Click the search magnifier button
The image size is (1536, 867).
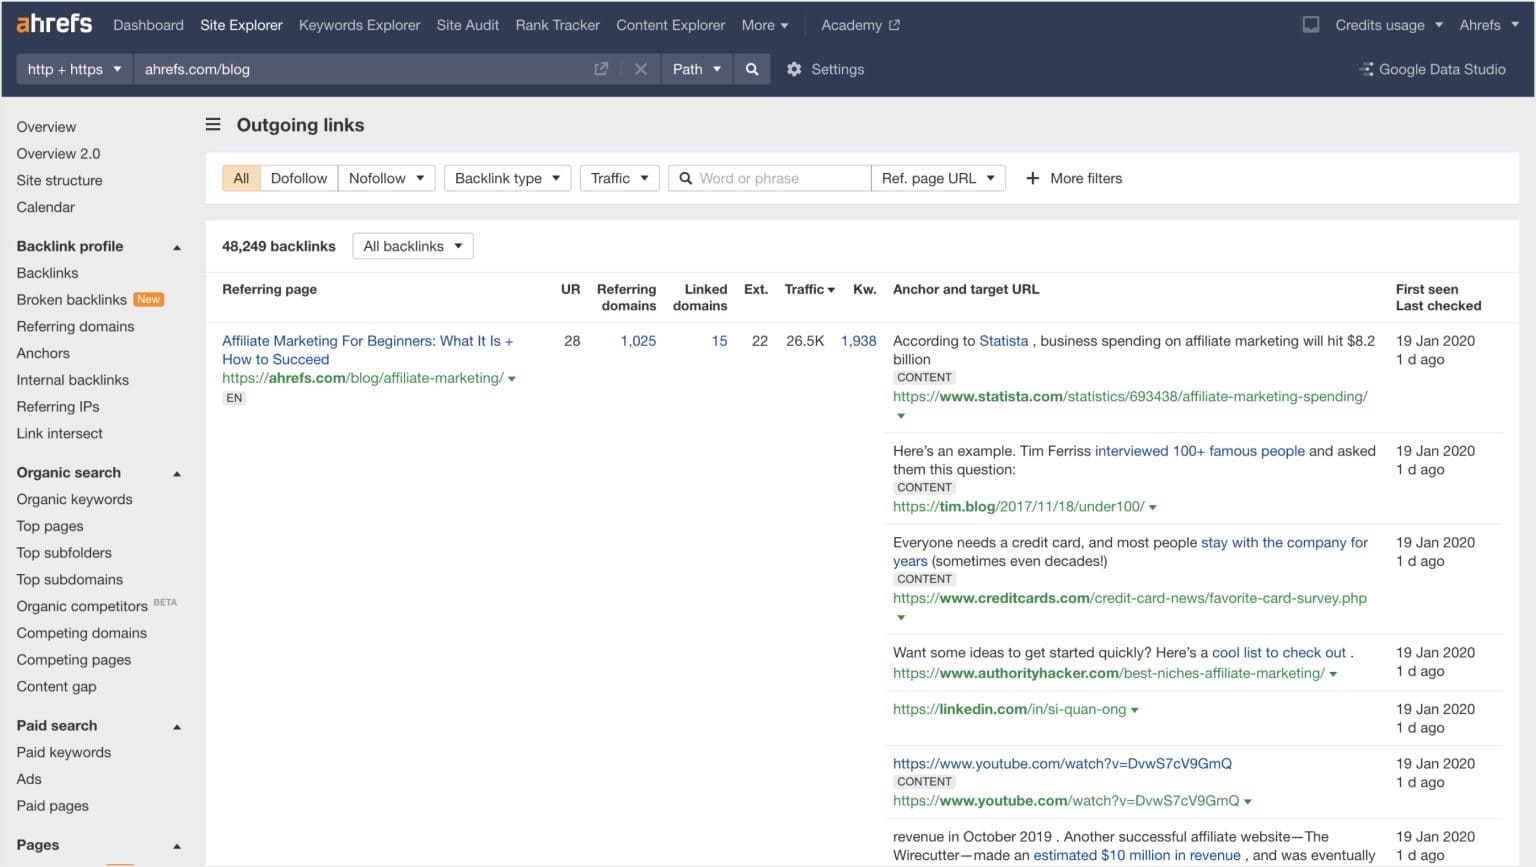coord(752,69)
